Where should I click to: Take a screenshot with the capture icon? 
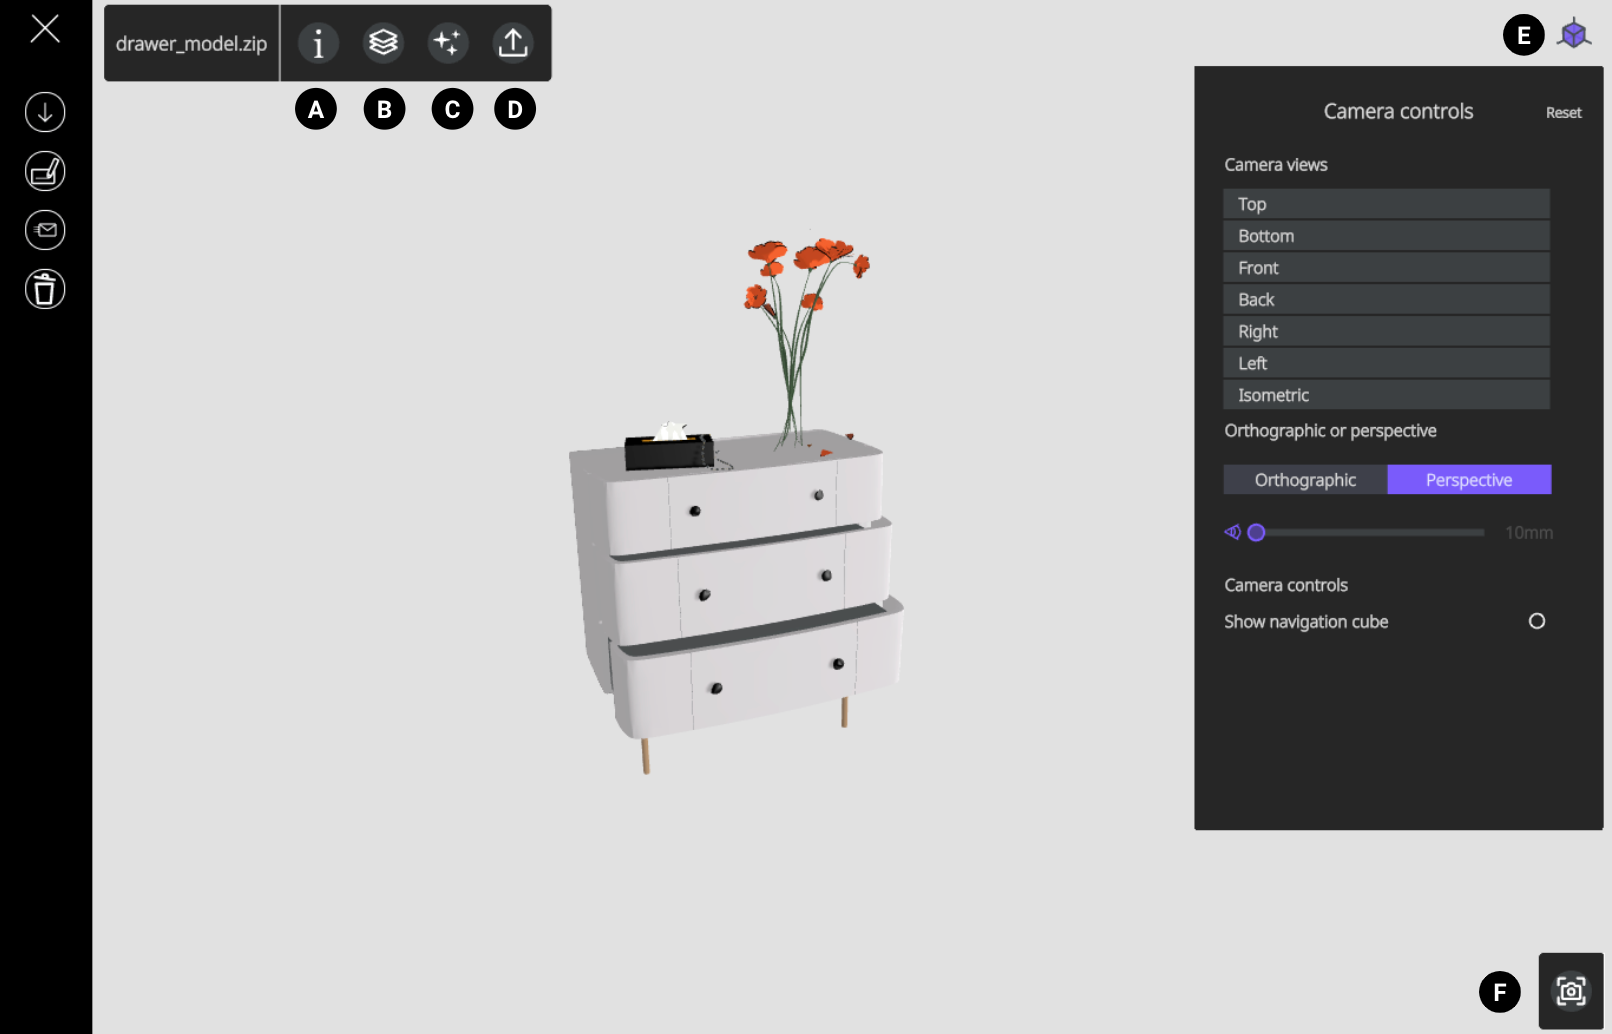[x=1571, y=991]
